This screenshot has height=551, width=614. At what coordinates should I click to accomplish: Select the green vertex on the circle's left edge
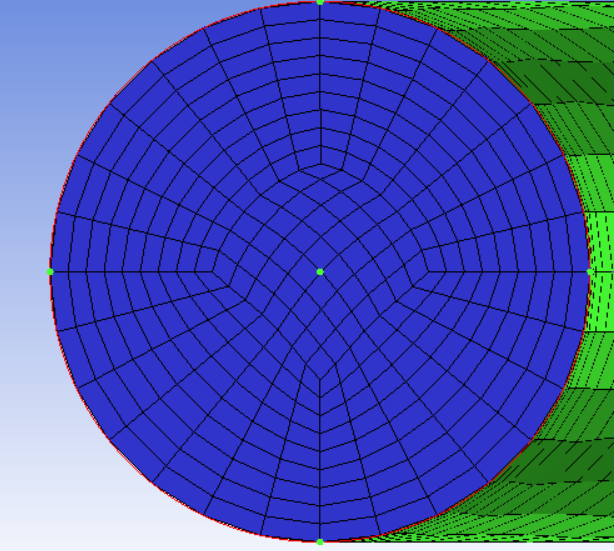tap(50, 272)
